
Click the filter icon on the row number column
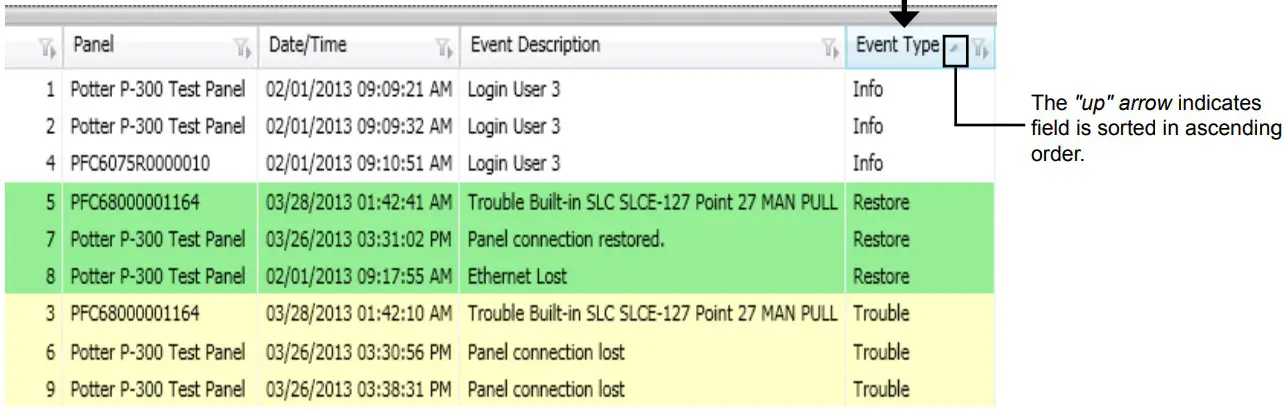click(x=44, y=47)
